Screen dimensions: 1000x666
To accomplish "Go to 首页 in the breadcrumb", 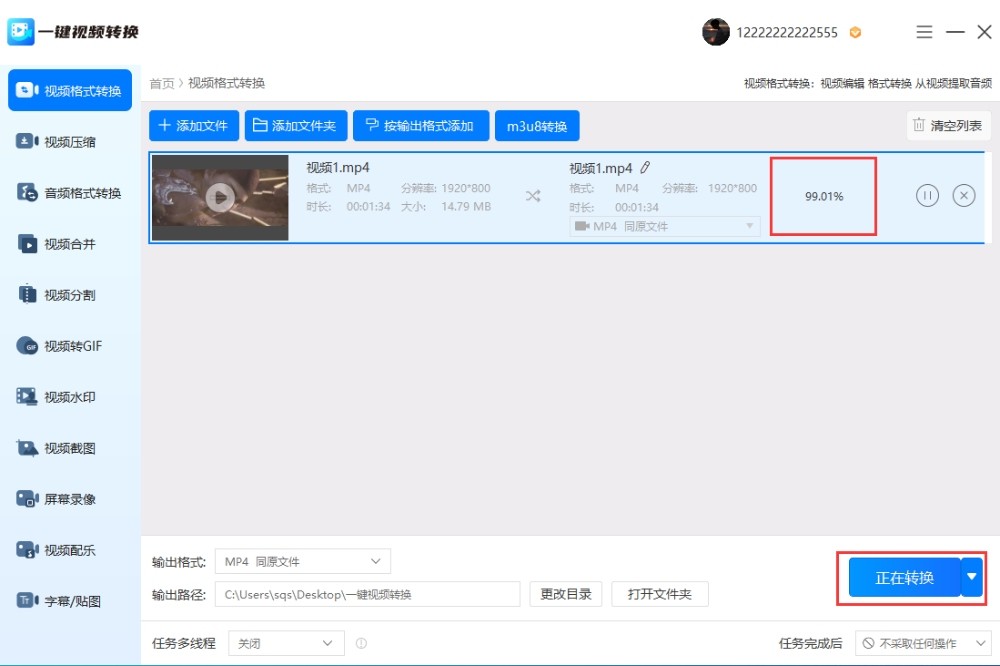I will click(x=162, y=83).
